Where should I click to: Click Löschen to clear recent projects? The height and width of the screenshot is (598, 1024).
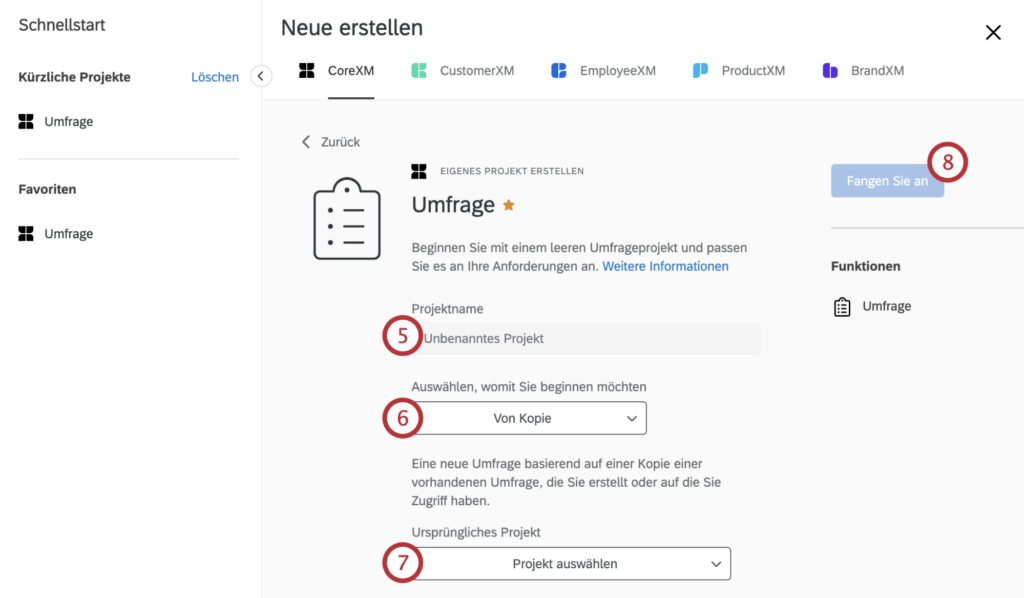pyautogui.click(x=215, y=77)
